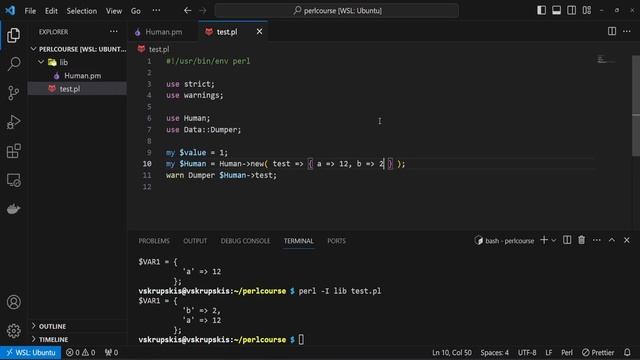Maximize the panel size chevron
This screenshot has width=640, height=360.
point(612,240)
